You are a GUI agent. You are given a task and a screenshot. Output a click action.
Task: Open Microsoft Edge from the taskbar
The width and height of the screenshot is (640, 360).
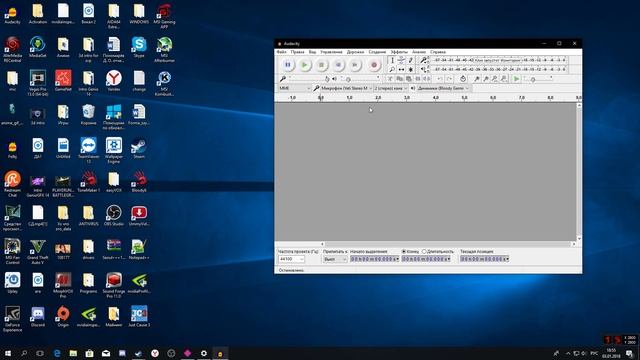pos(57,353)
